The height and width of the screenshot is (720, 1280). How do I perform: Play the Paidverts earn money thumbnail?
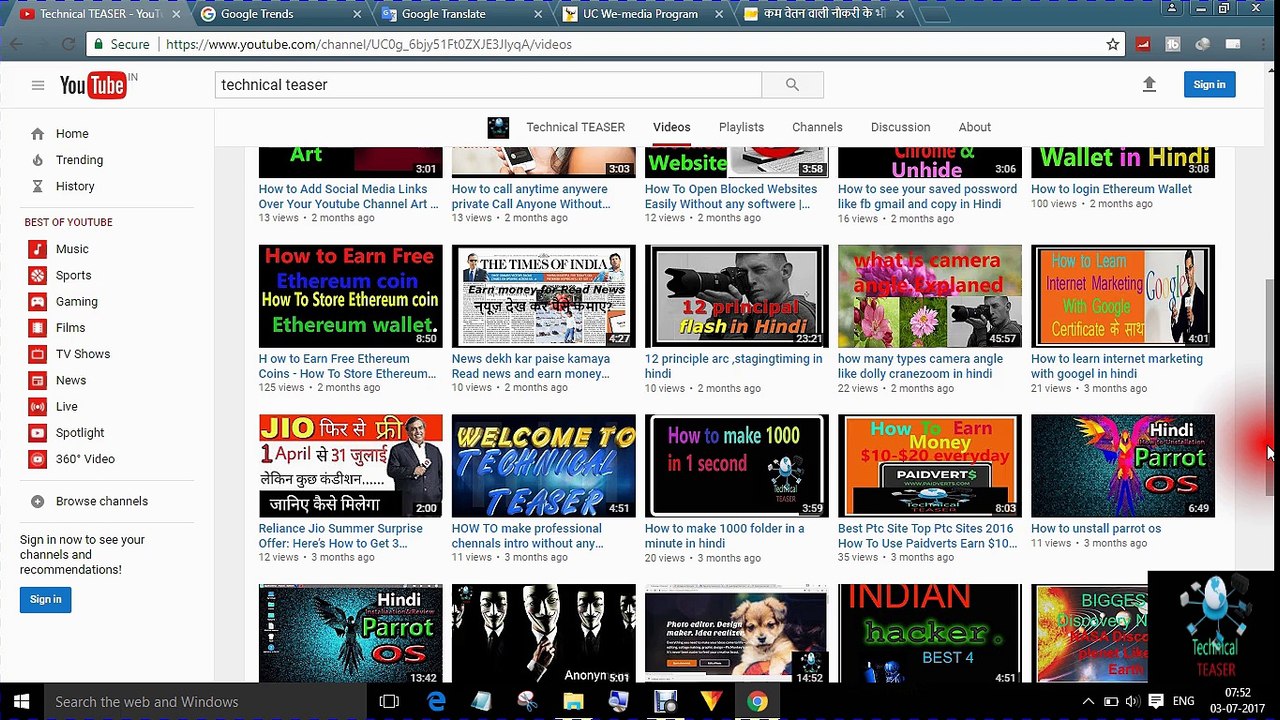[x=929, y=466]
